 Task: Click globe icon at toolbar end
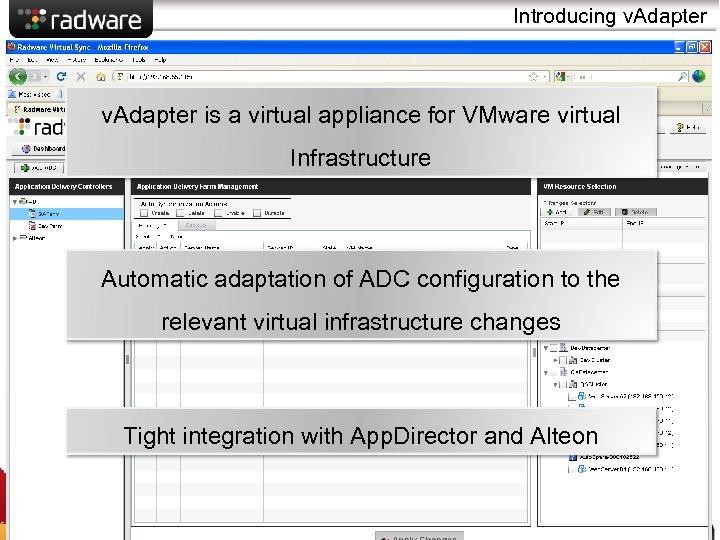698,76
